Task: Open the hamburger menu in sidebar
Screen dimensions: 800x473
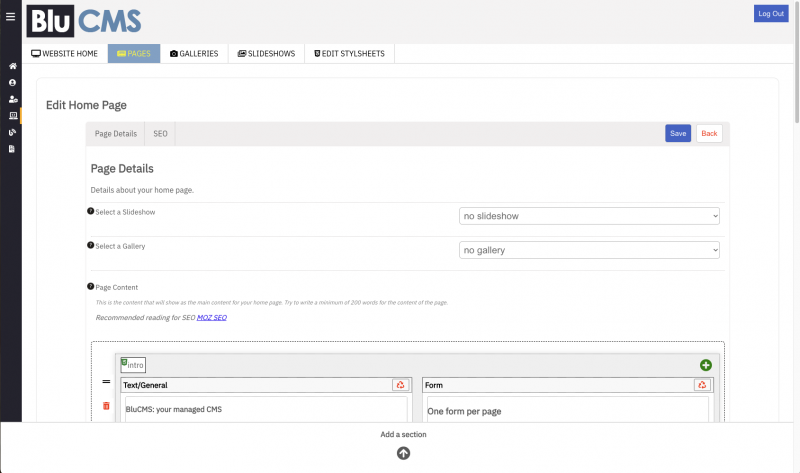Action: (x=11, y=16)
